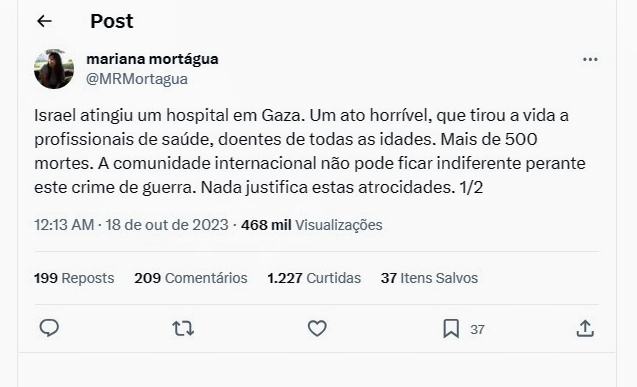Go back using the left arrow
This screenshot has width=637, height=387.
click(44, 21)
